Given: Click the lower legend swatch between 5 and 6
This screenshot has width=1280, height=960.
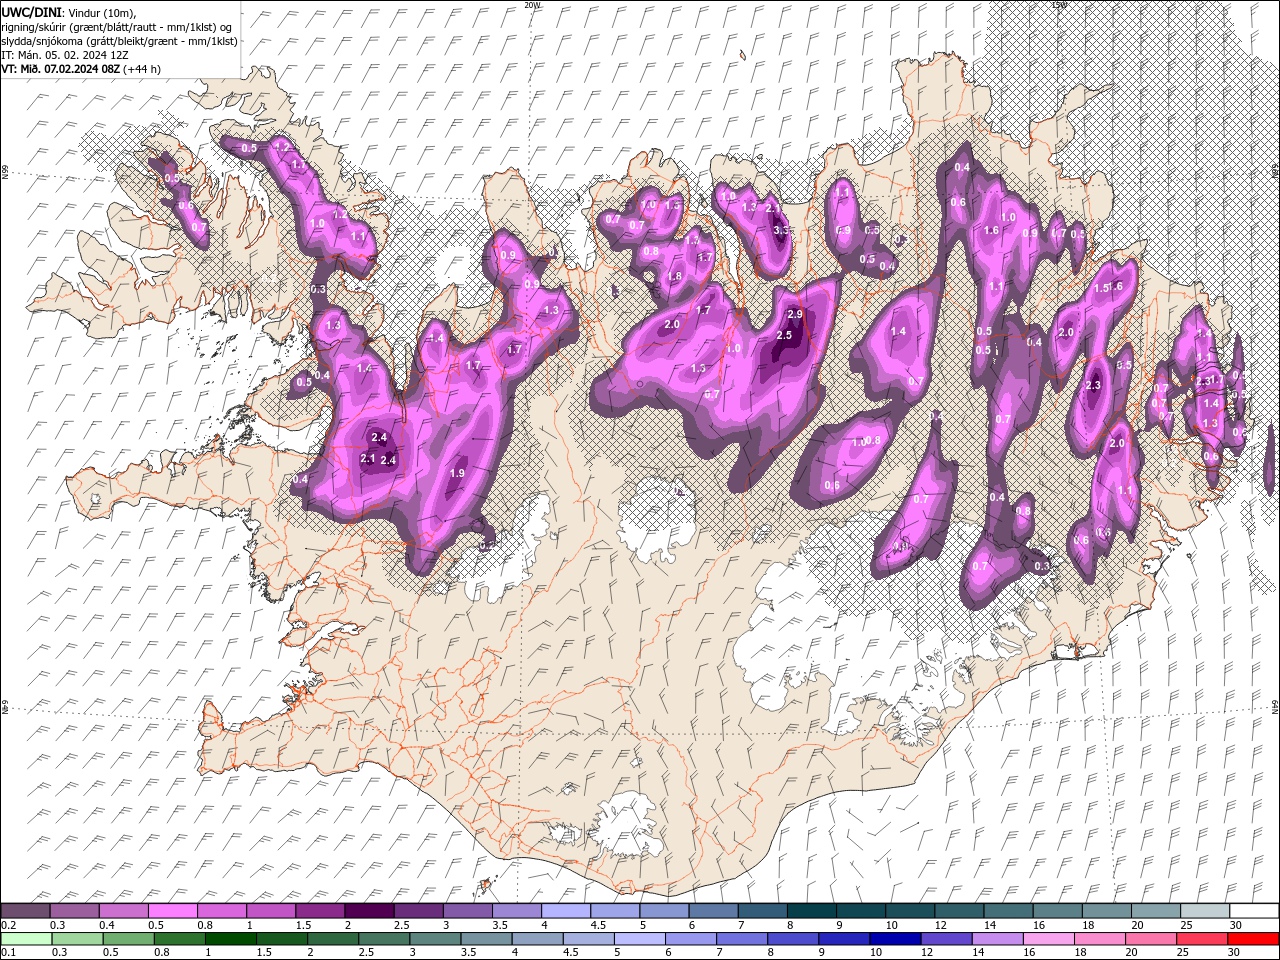Looking at the screenshot, I should click(x=639, y=939).
